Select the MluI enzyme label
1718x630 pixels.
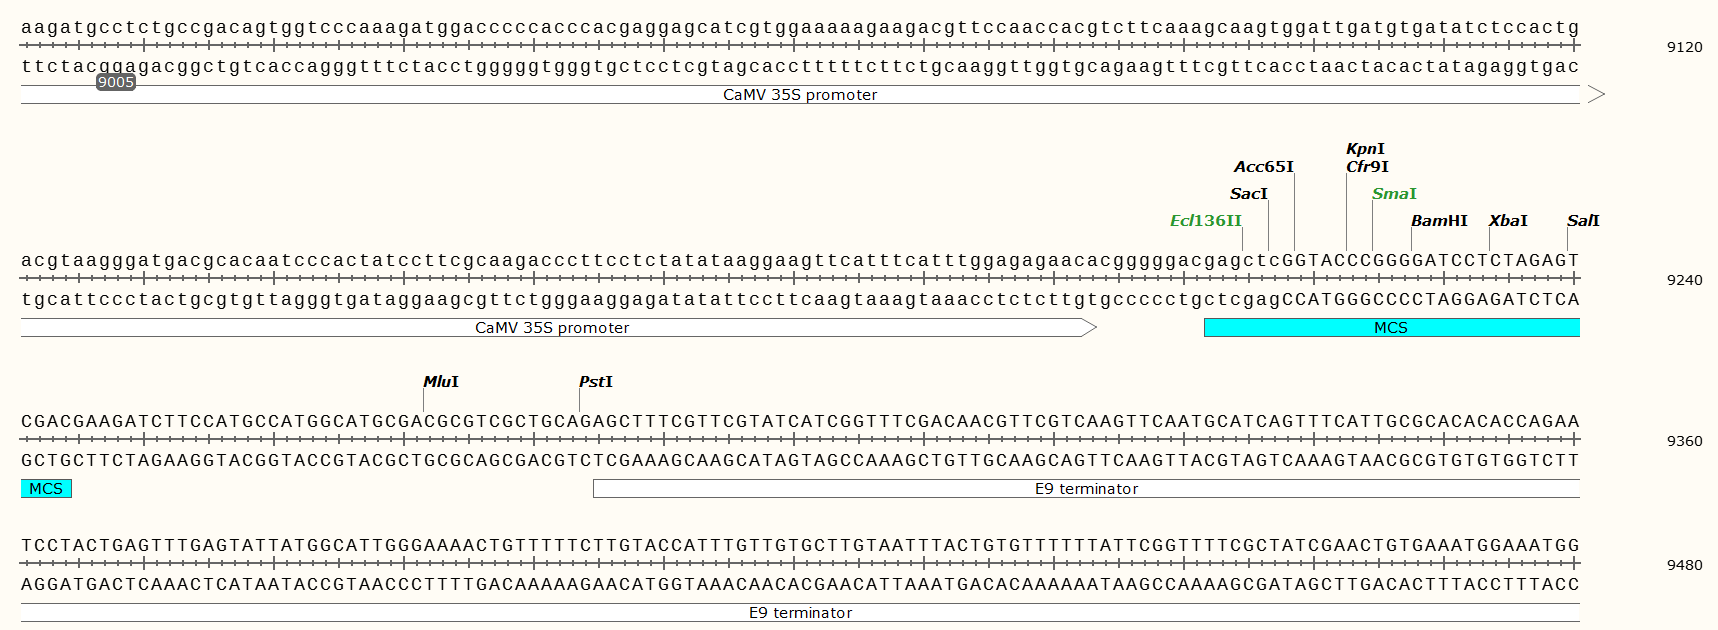coord(440,382)
